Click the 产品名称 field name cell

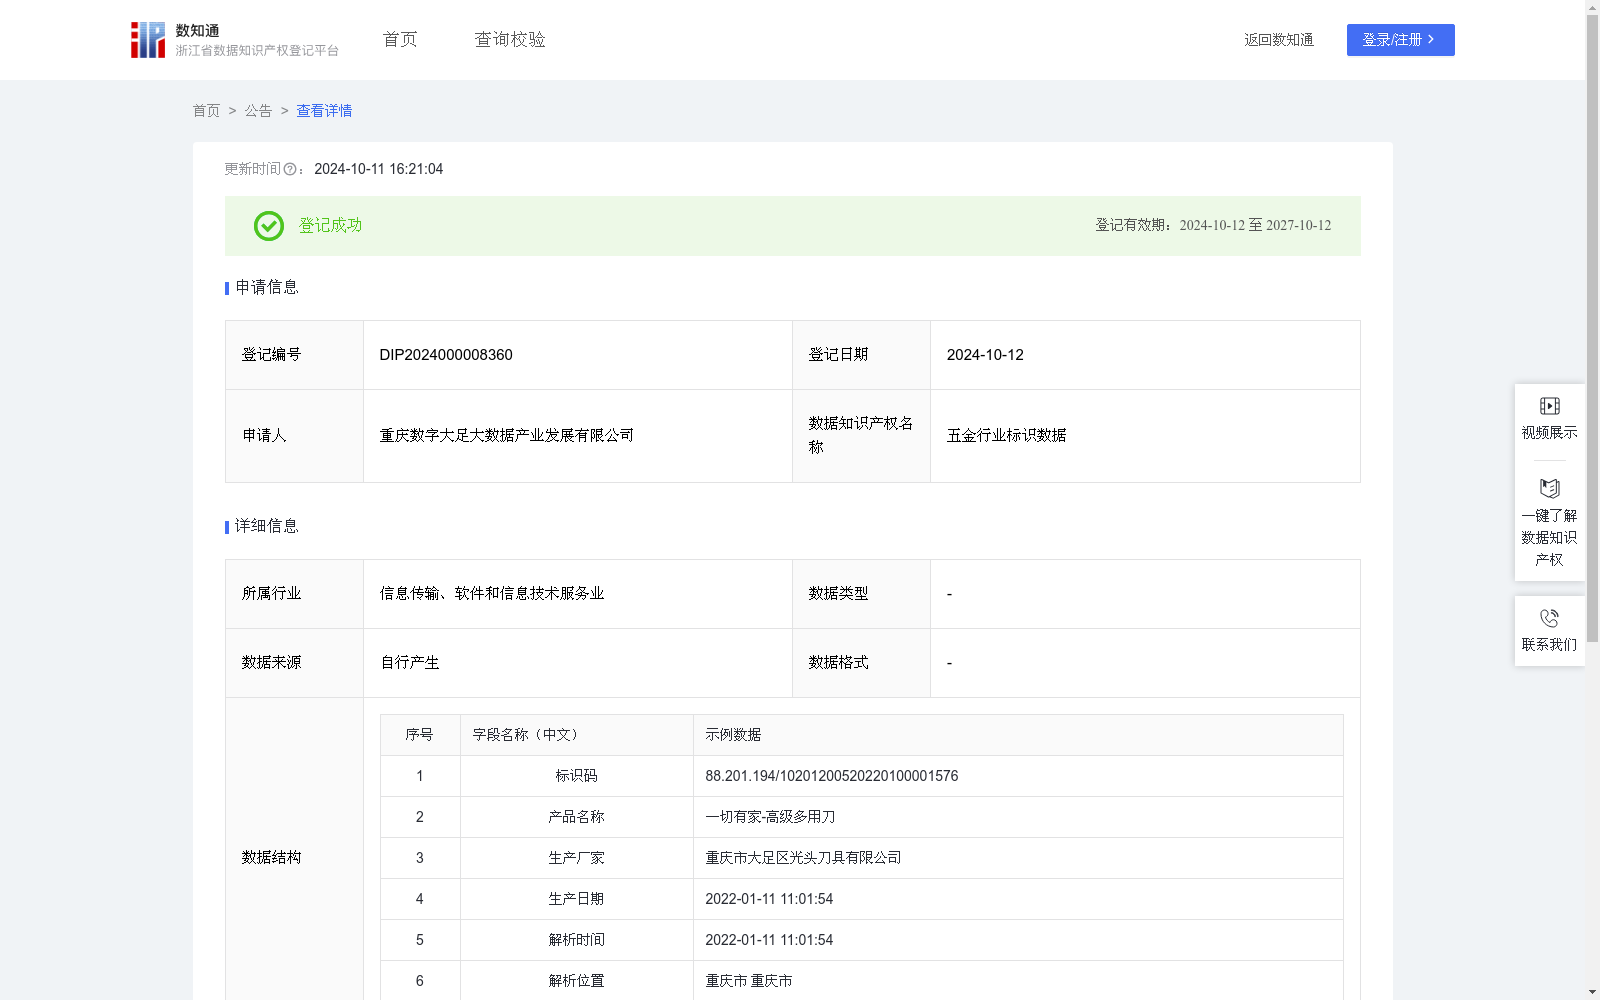click(577, 817)
